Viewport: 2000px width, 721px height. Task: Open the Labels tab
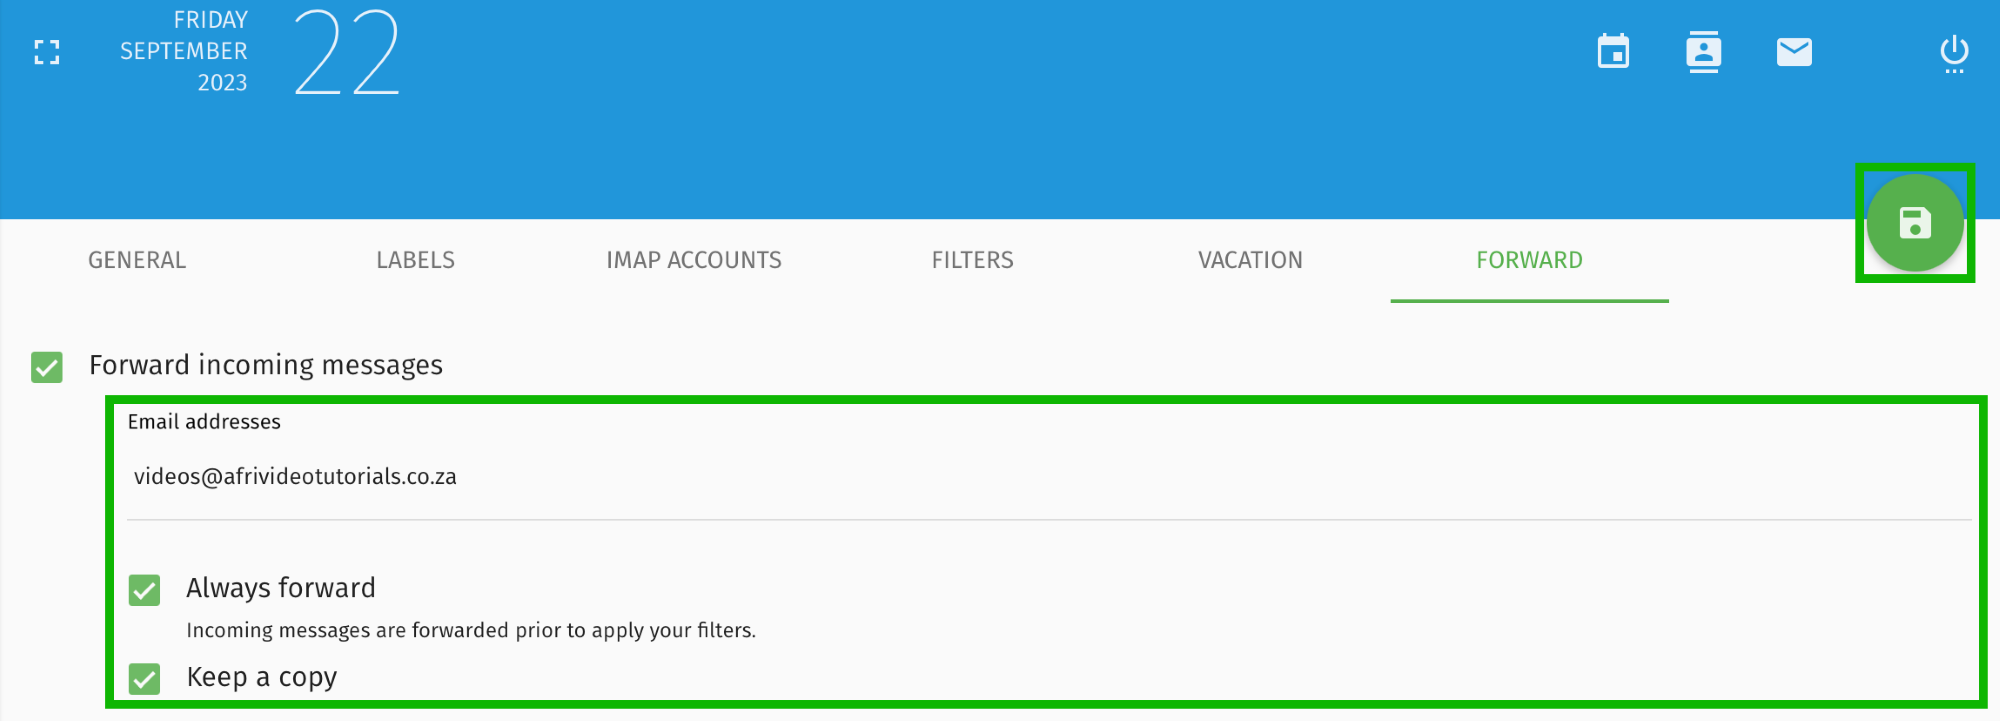(415, 260)
